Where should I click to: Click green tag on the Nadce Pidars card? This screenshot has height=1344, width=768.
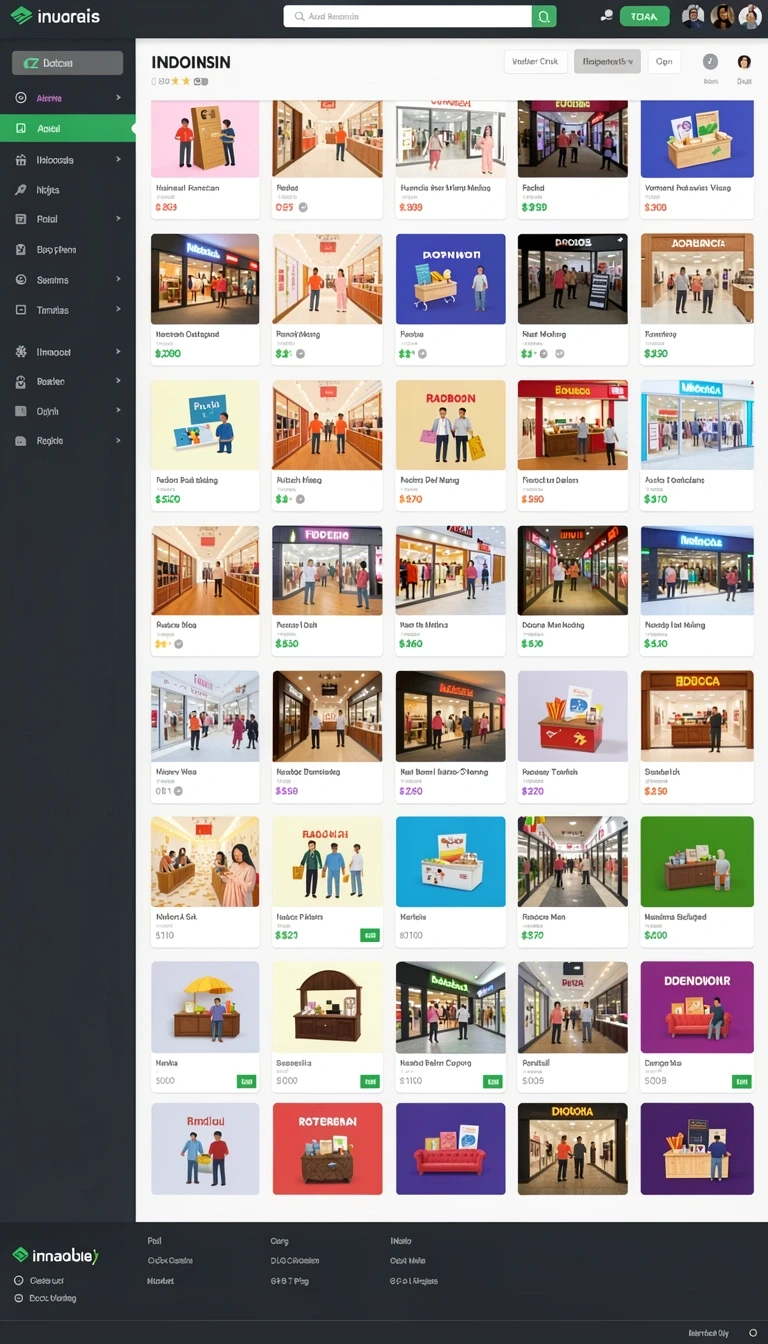click(x=370, y=936)
